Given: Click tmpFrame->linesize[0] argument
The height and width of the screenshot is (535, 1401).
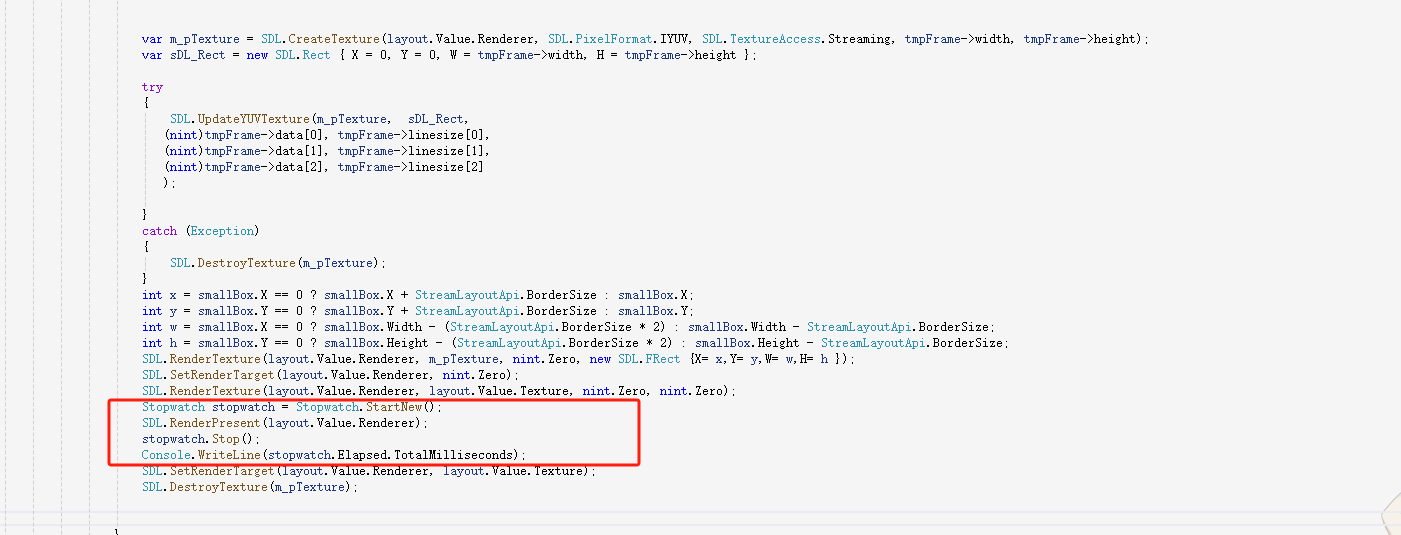Looking at the screenshot, I should (411, 135).
